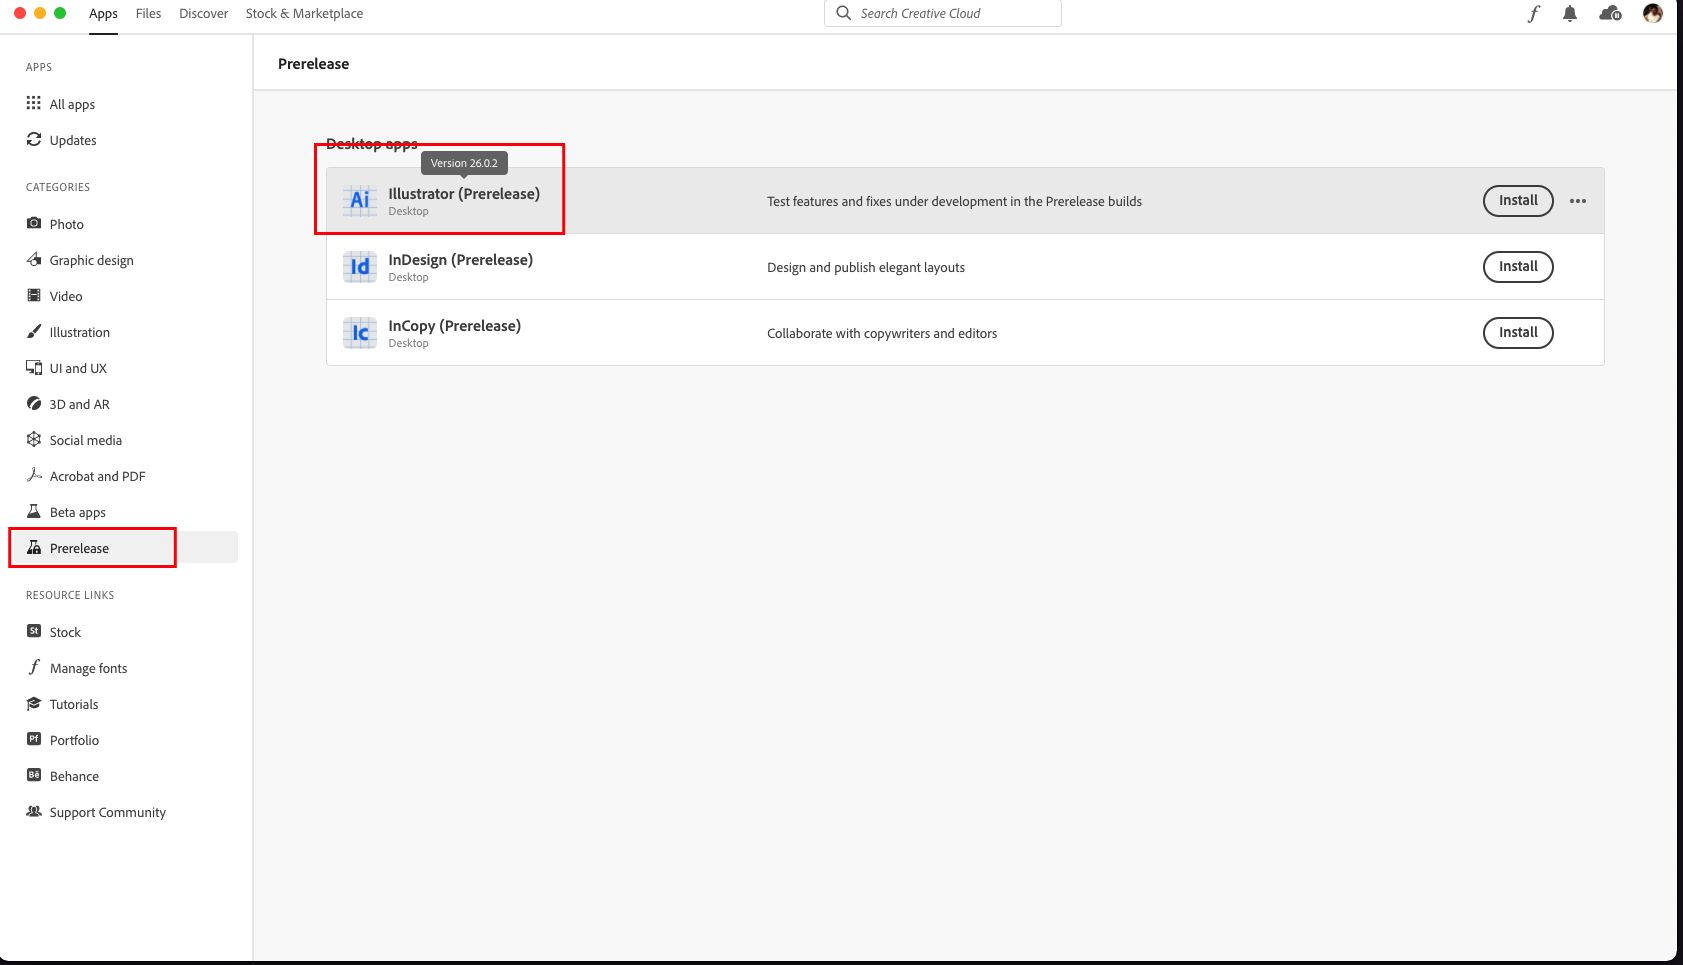Click 'Design and publish elegant layouts' text
Screen dimensions: 1683x965
point(866,268)
